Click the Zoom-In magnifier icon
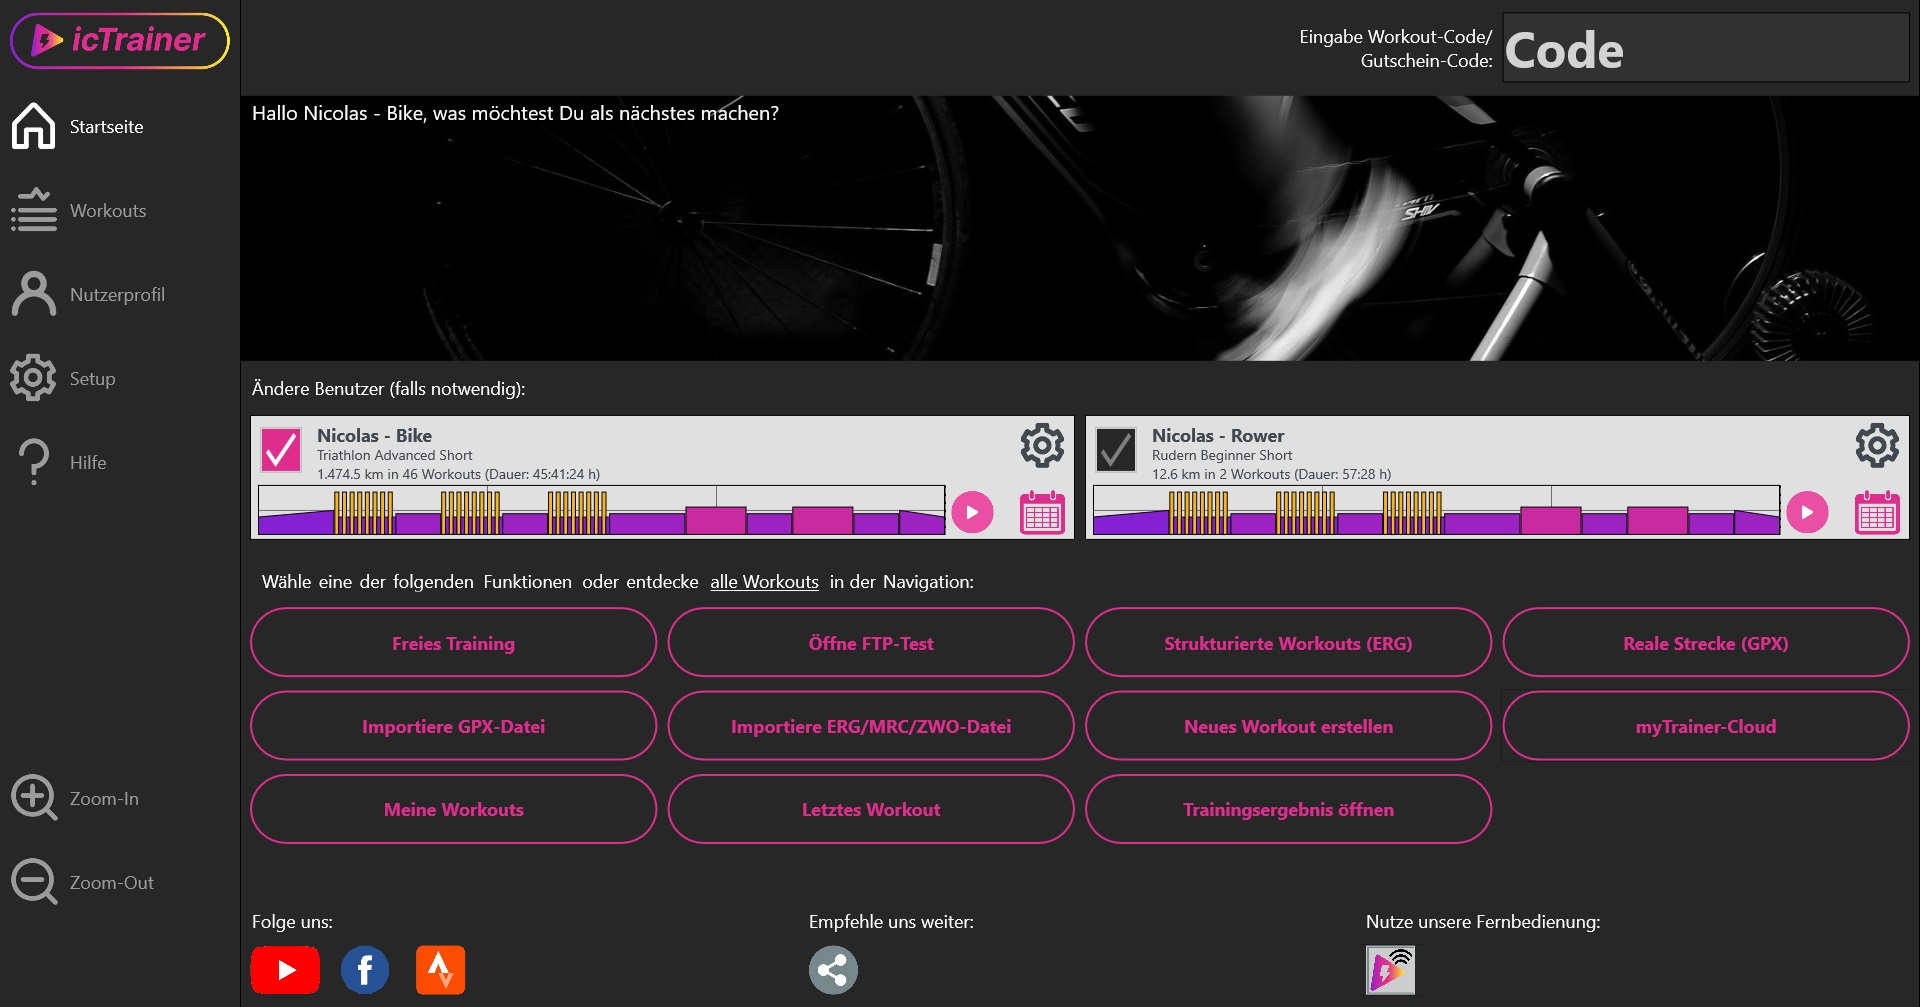This screenshot has width=1920, height=1007. coord(34,798)
